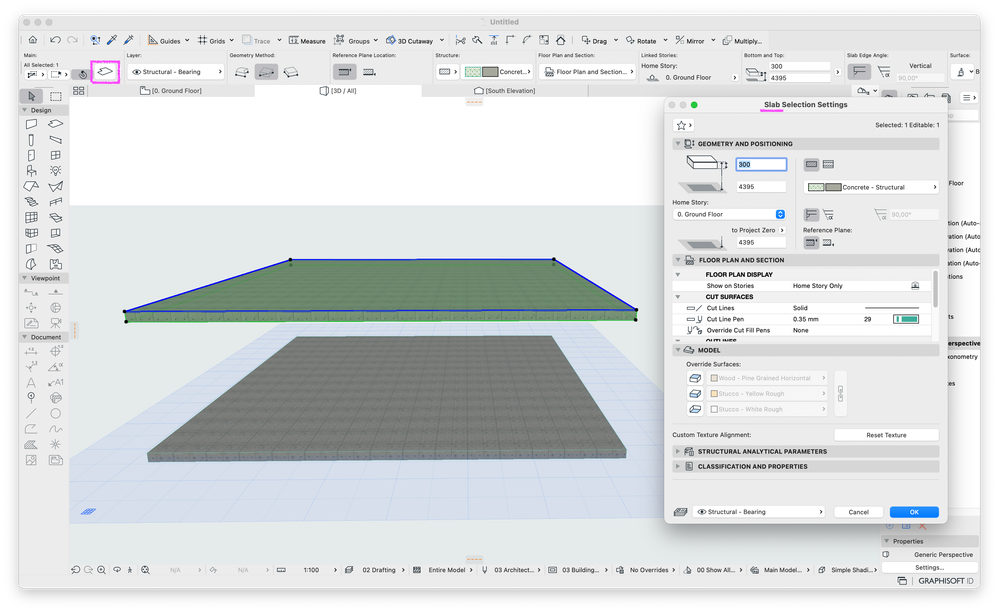The image size is (999, 612).
Task: Toggle the override surfaces chain link
Action: 840,393
